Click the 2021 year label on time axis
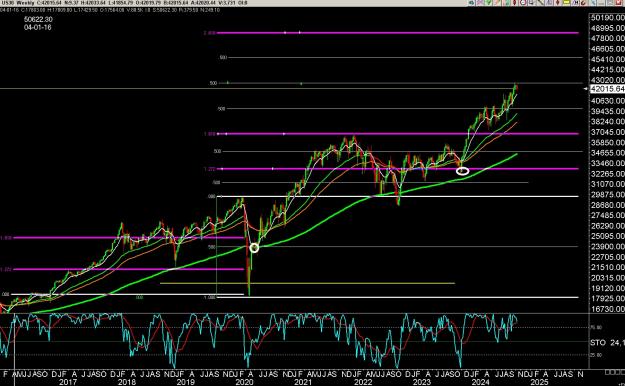 (303, 382)
